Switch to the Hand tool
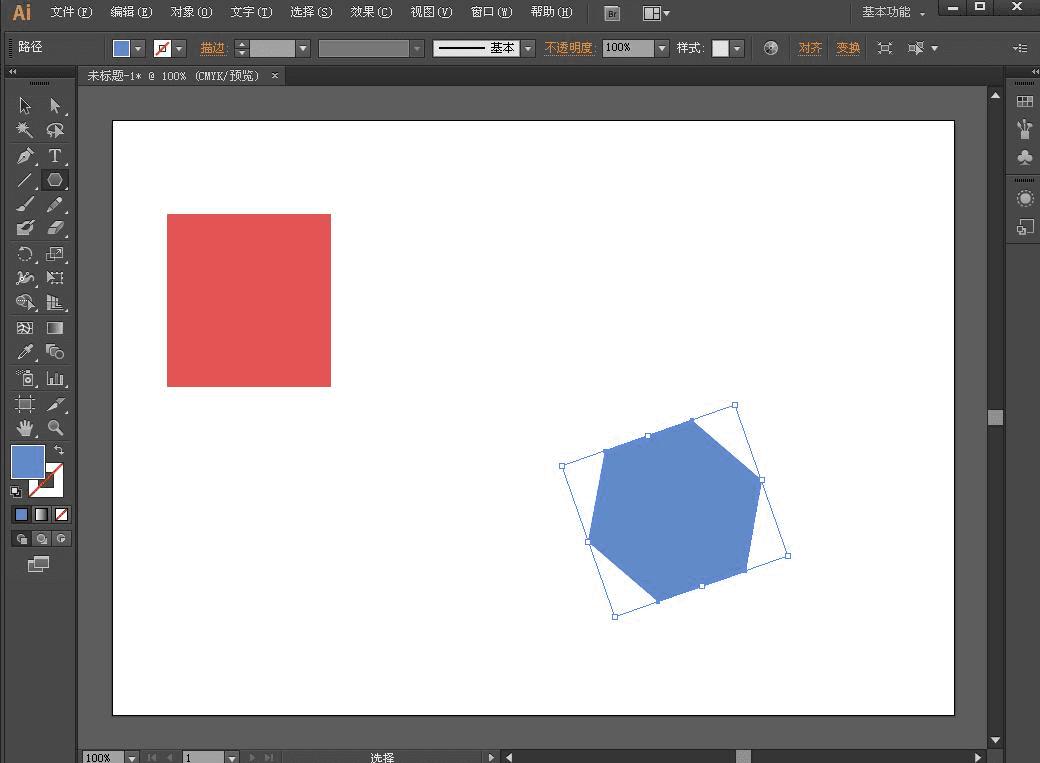1040x763 pixels. tap(25, 428)
